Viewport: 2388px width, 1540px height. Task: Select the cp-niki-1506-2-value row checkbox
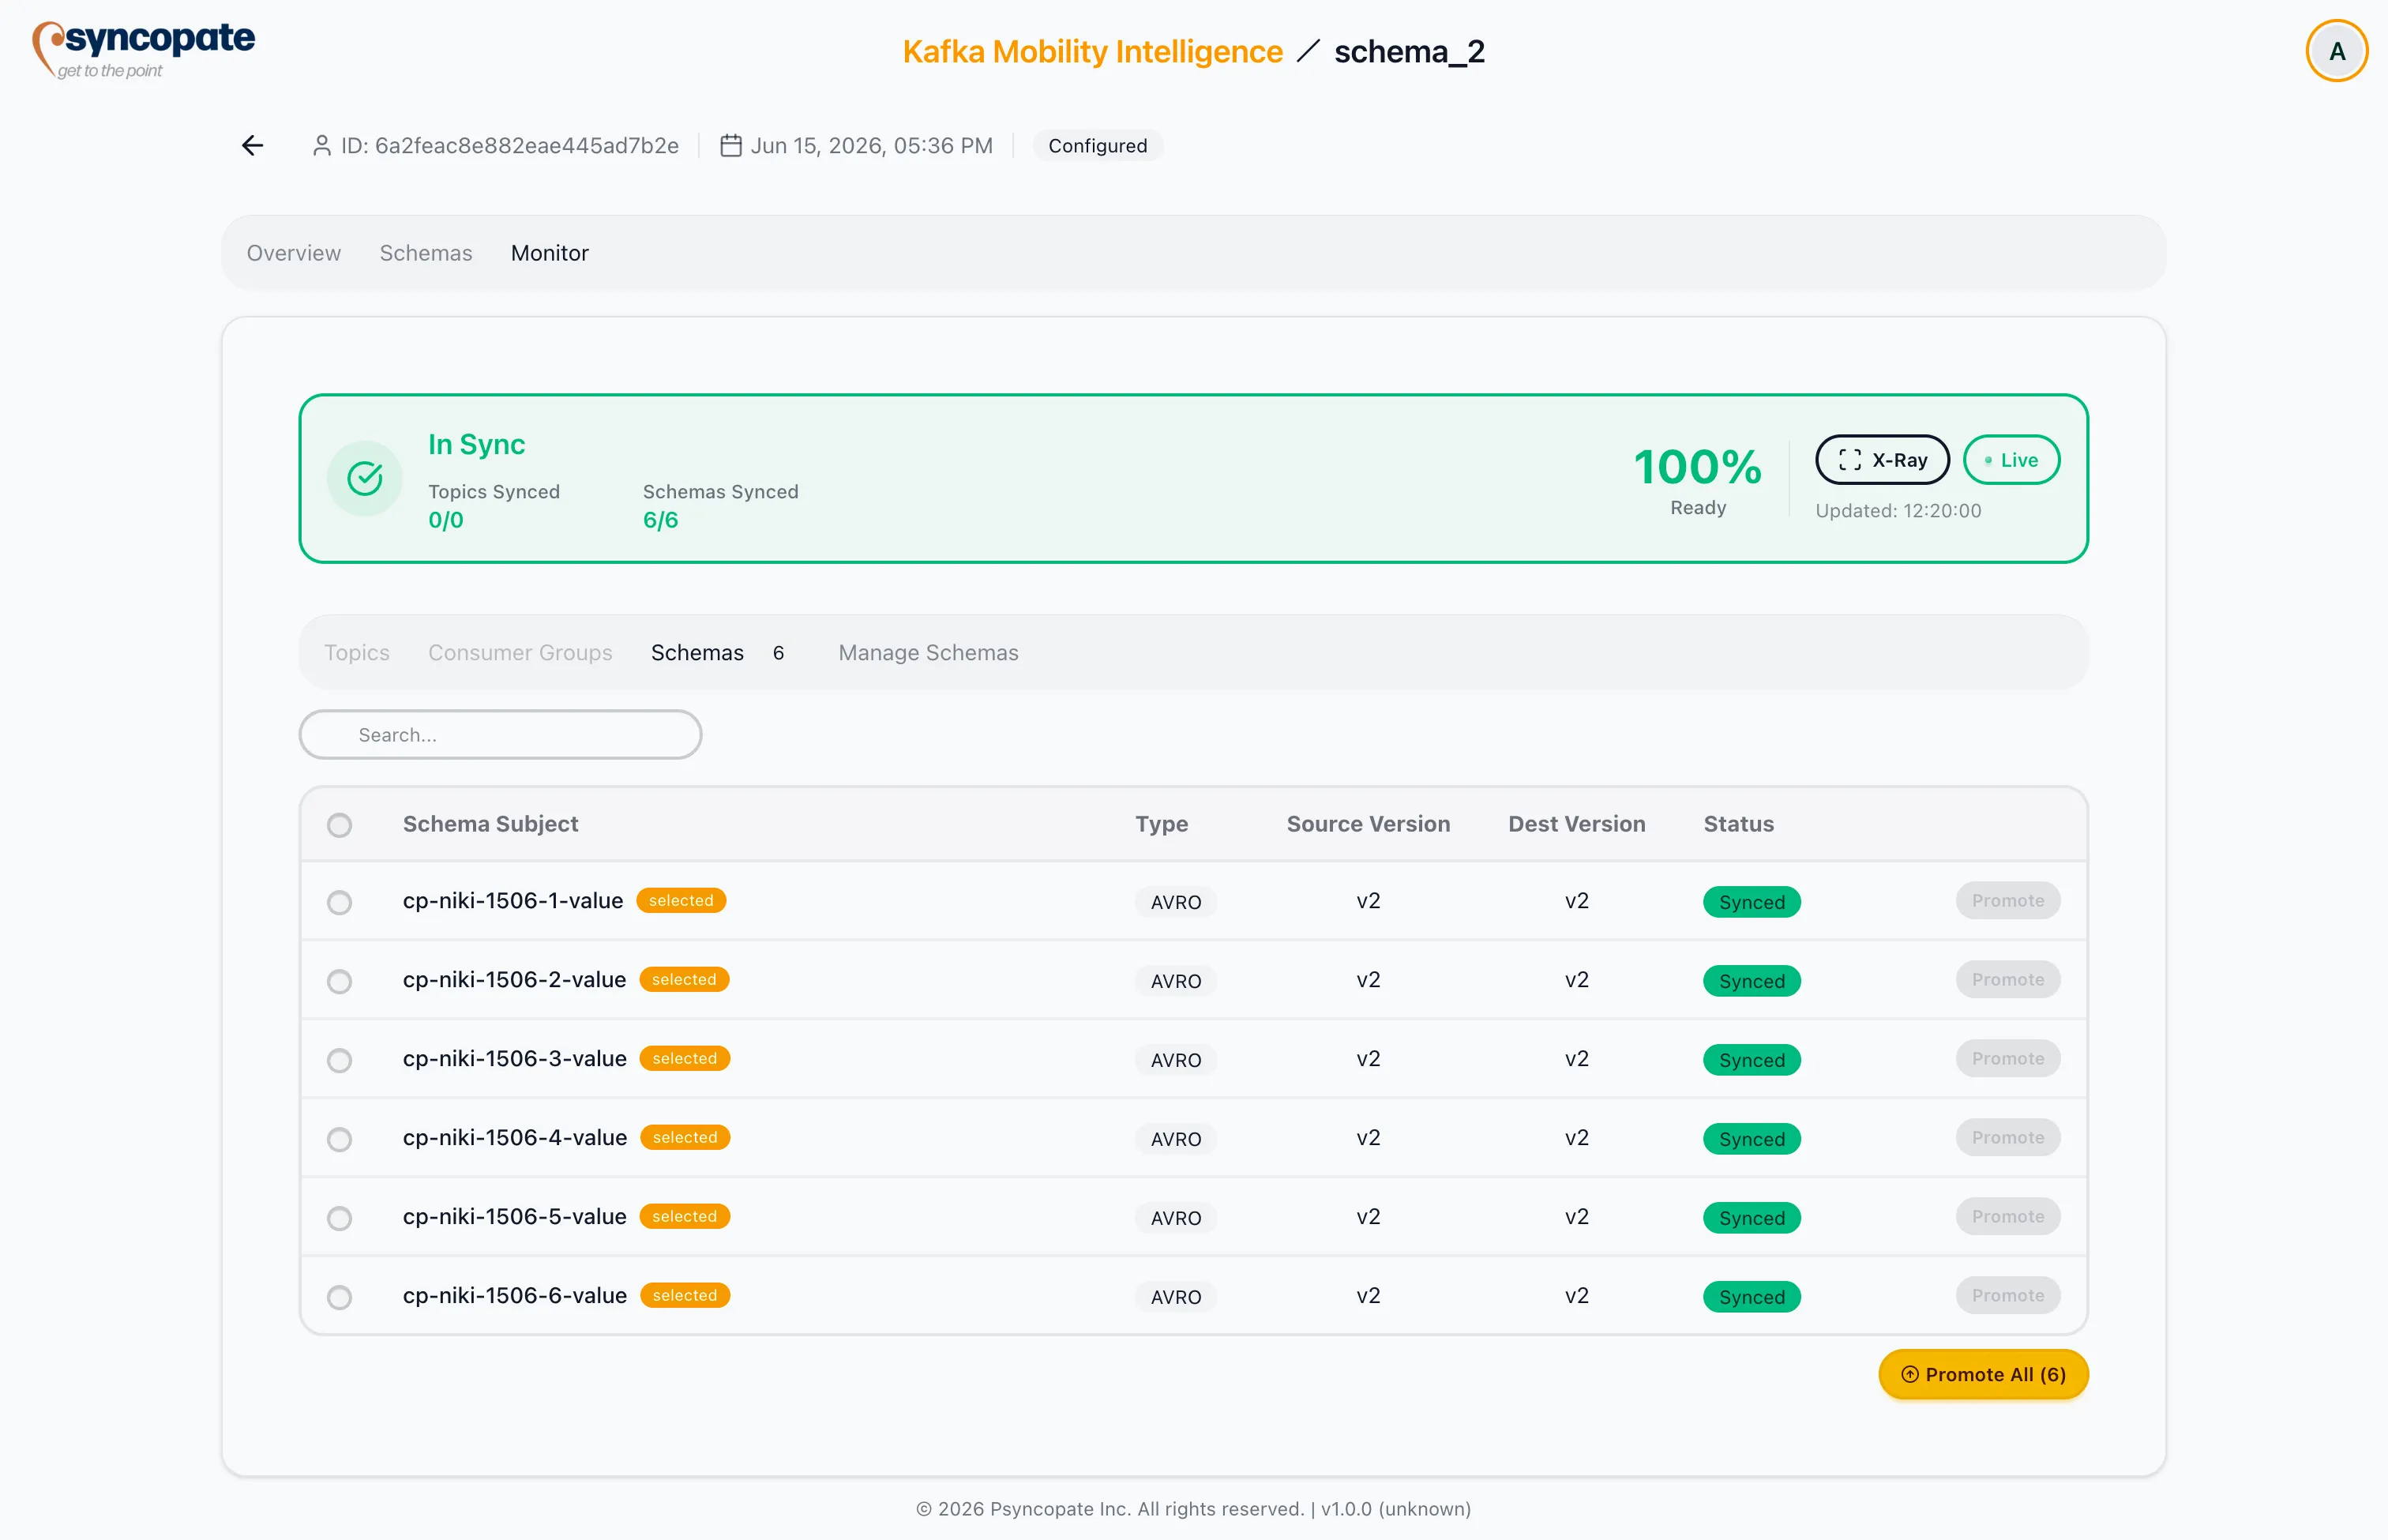[x=340, y=982]
